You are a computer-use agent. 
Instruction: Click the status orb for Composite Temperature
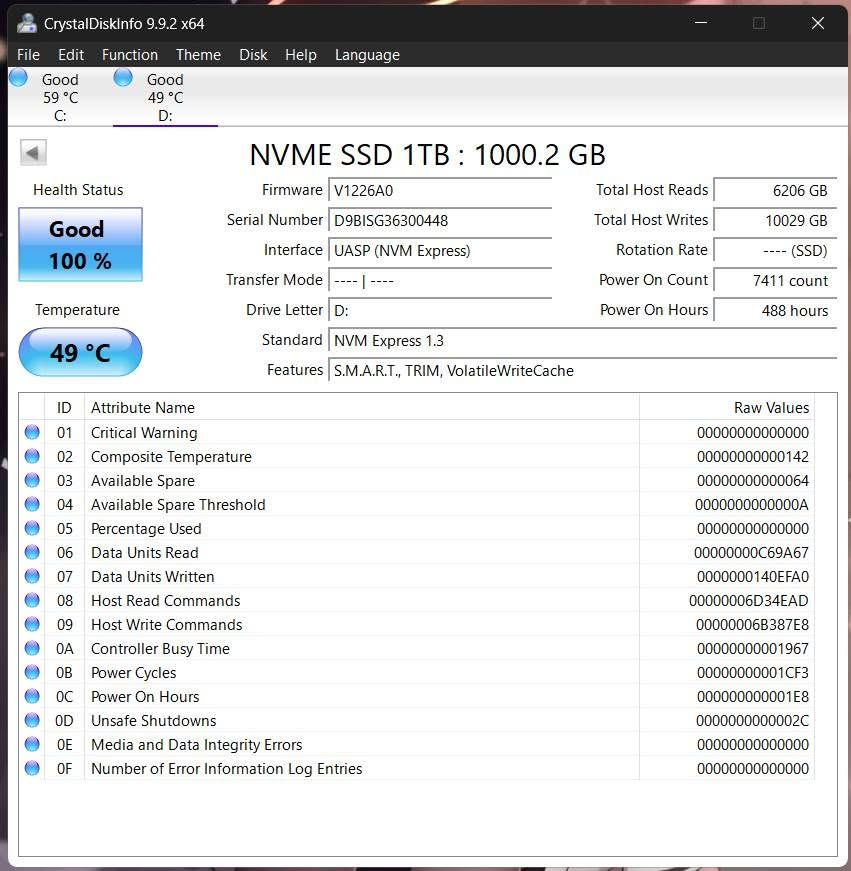tap(32, 456)
